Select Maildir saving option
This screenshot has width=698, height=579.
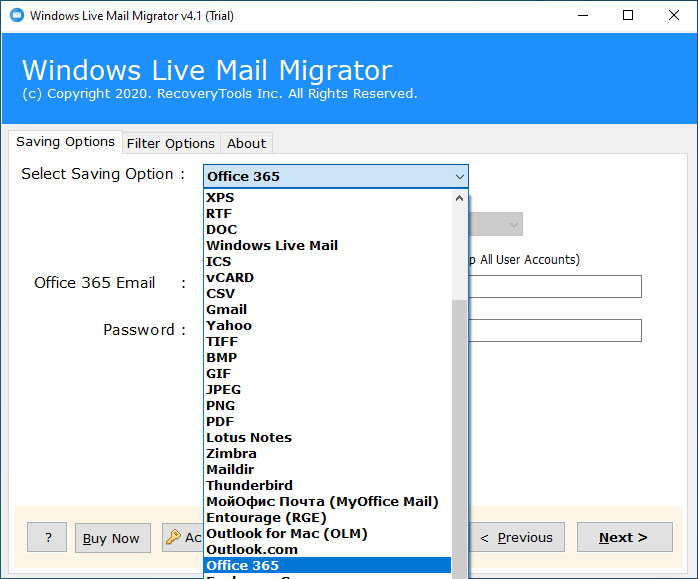(328, 470)
